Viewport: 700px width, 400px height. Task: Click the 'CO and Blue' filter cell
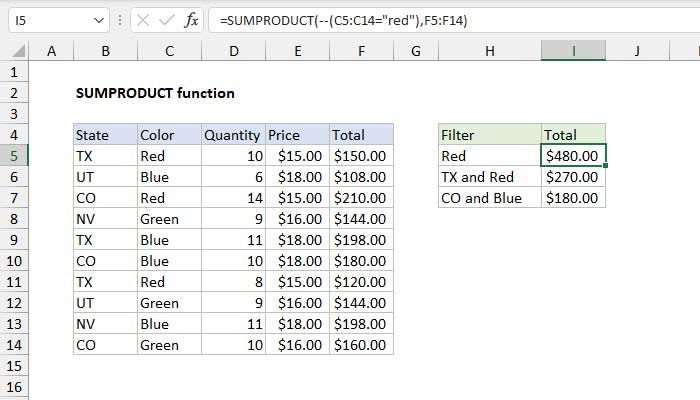pos(490,198)
